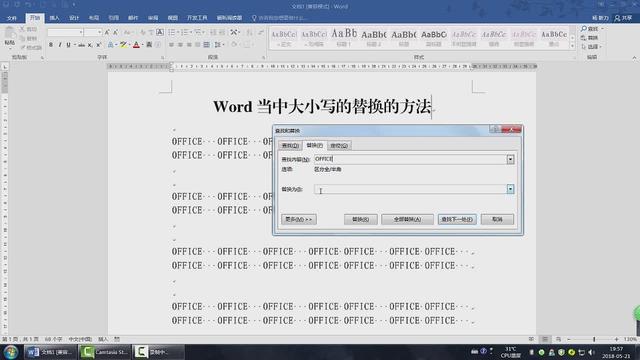Viewport: 640px width, 360px height.
Task: Click the character border A icon
Action: point(160,32)
